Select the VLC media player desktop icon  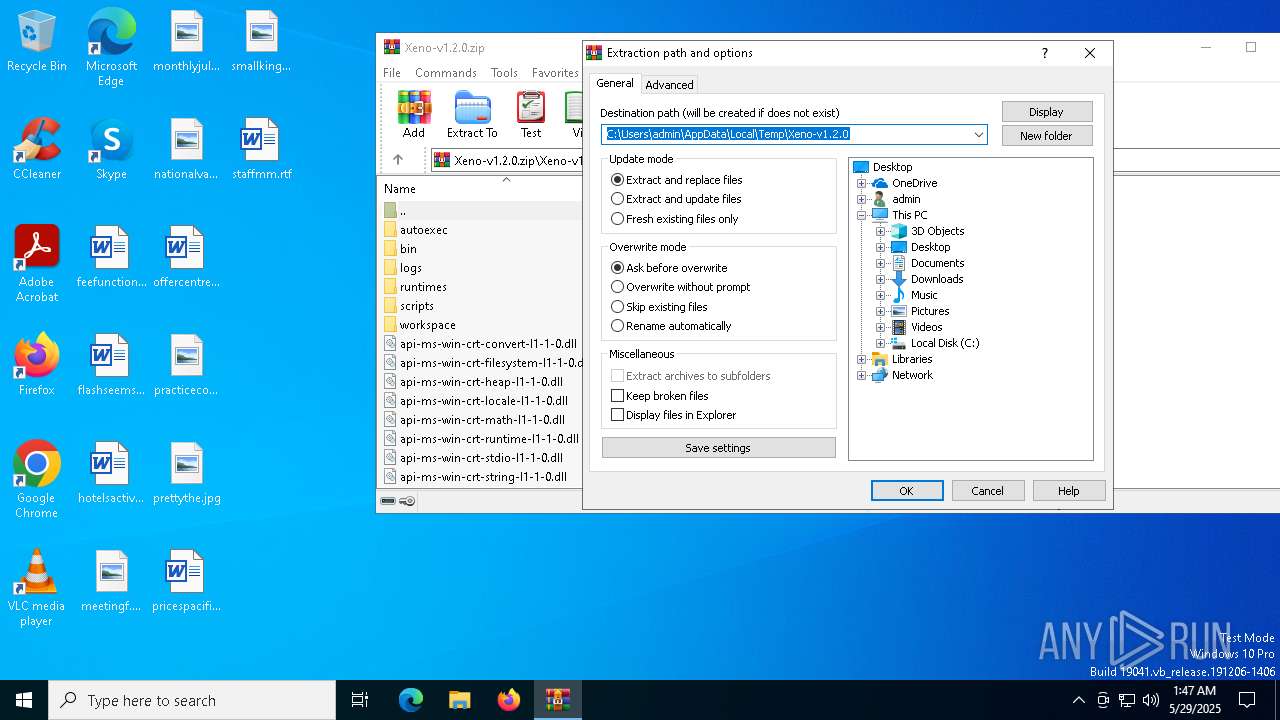(37, 588)
